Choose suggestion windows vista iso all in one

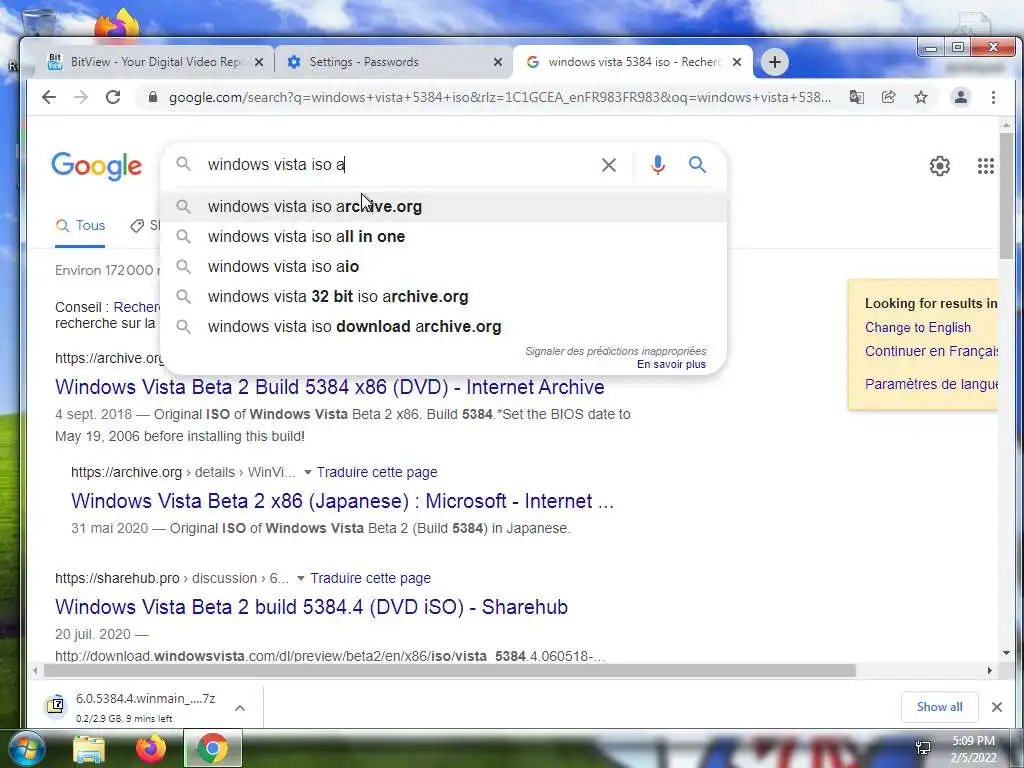(x=443, y=236)
